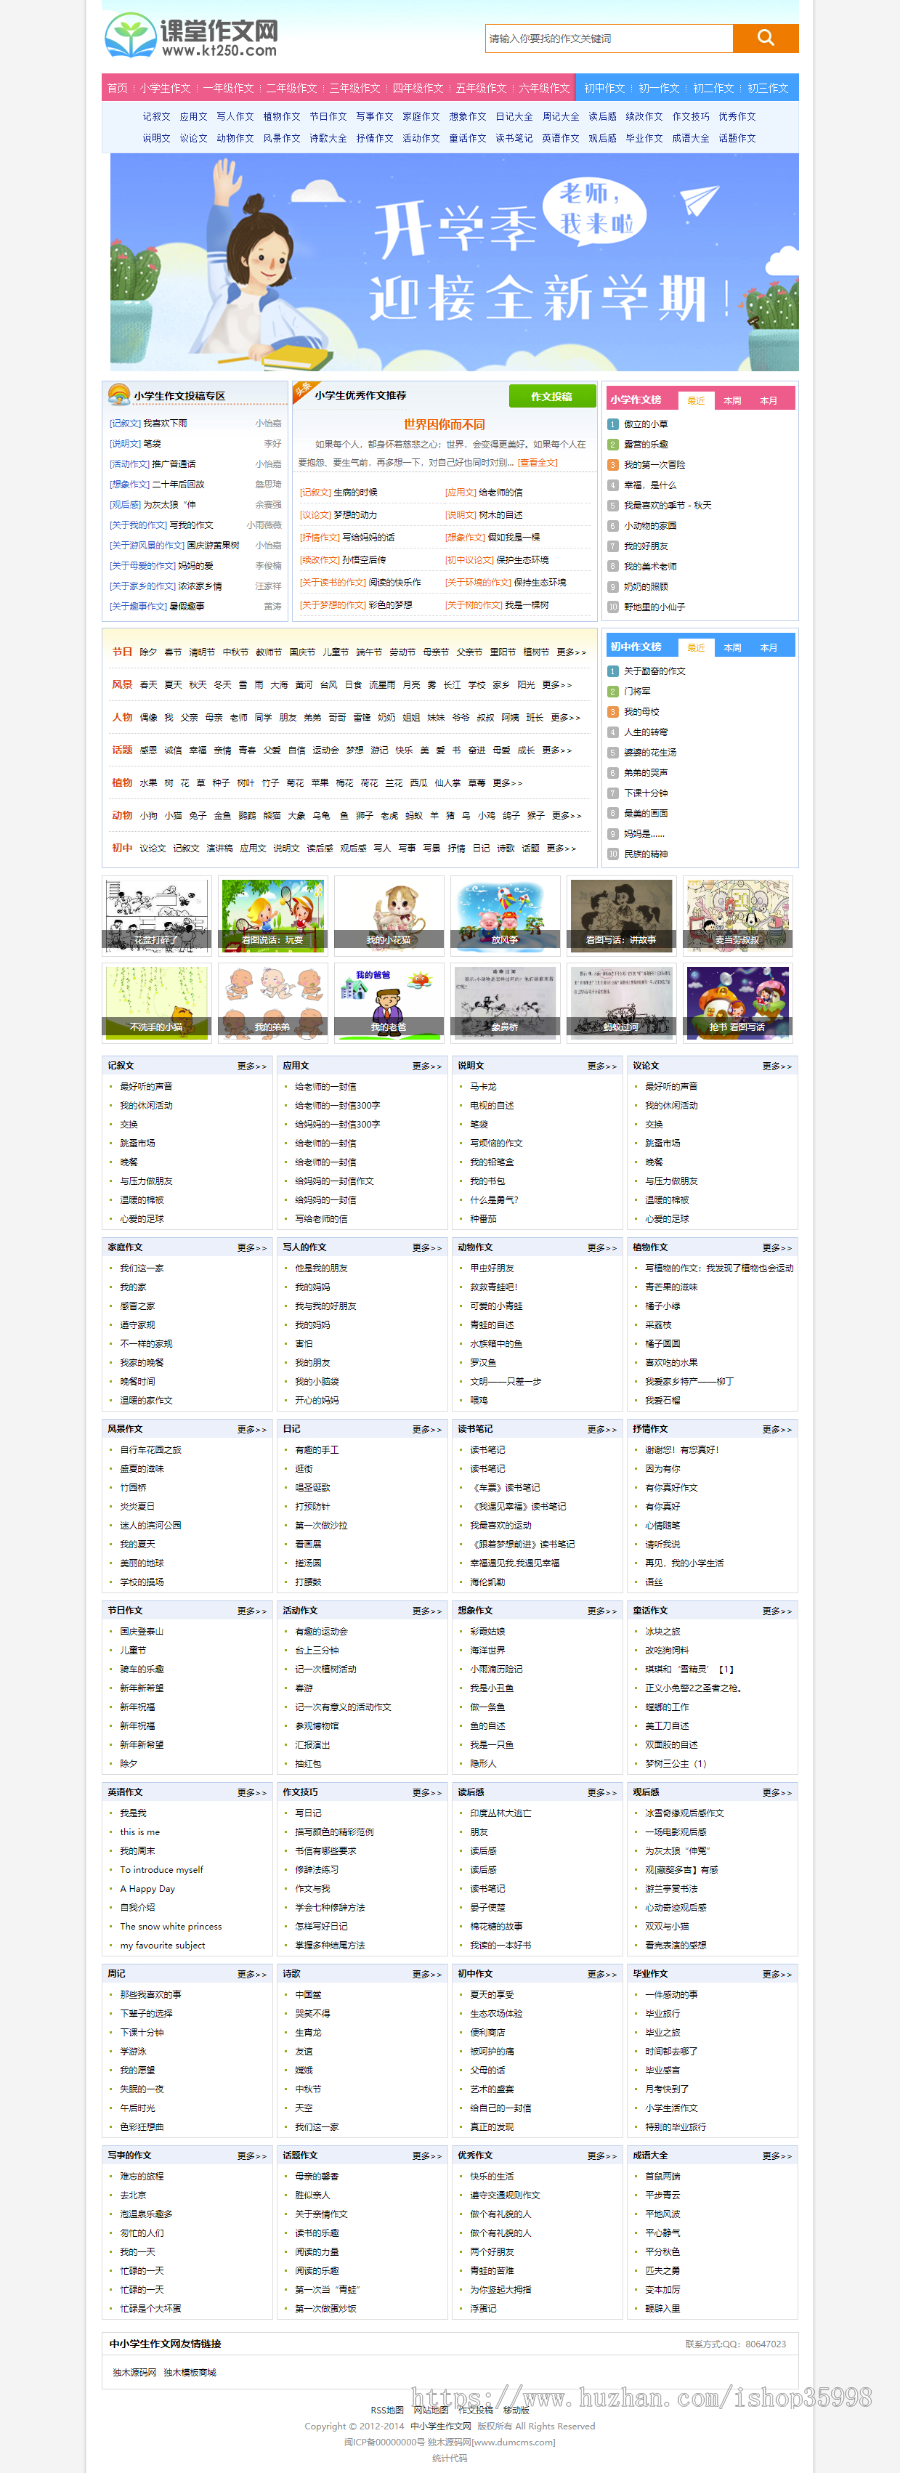This screenshot has height=2473, width=900.
Task: Open The snow white princess essay
Action: 171,1927
